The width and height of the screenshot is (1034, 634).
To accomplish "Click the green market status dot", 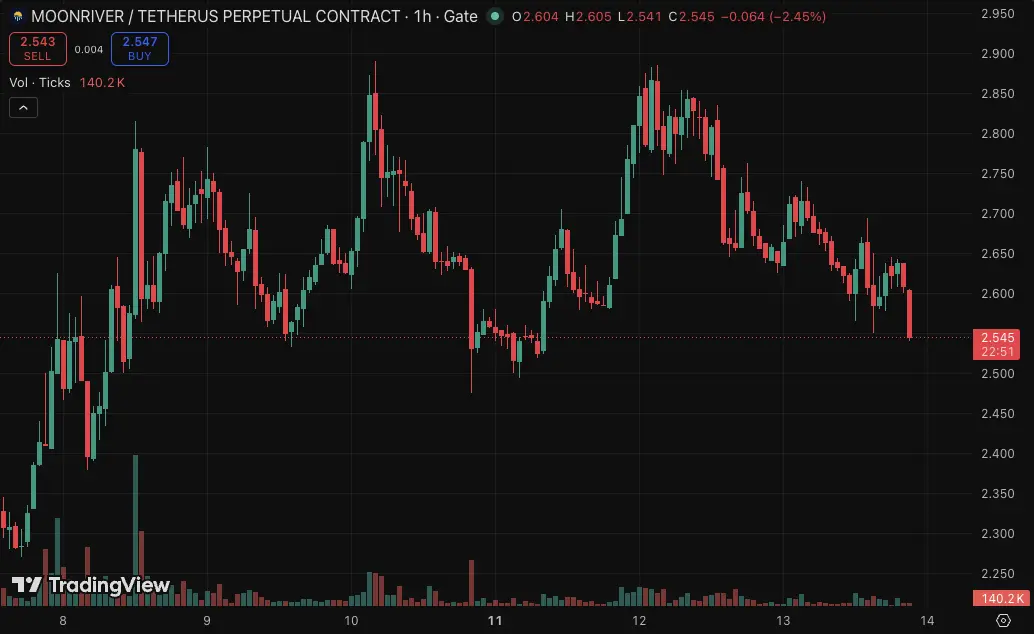I will click(x=495, y=16).
